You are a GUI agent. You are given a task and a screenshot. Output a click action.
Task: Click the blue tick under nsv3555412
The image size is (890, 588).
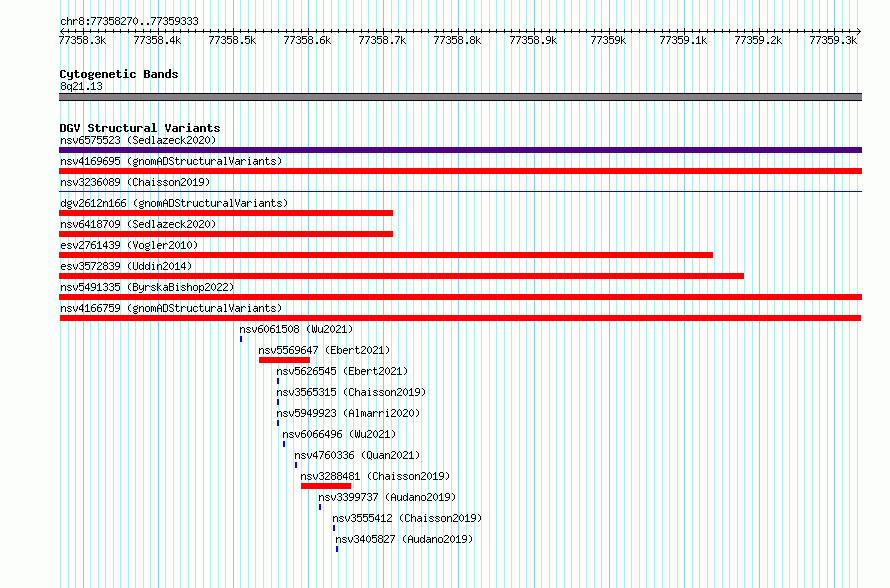[x=334, y=528]
